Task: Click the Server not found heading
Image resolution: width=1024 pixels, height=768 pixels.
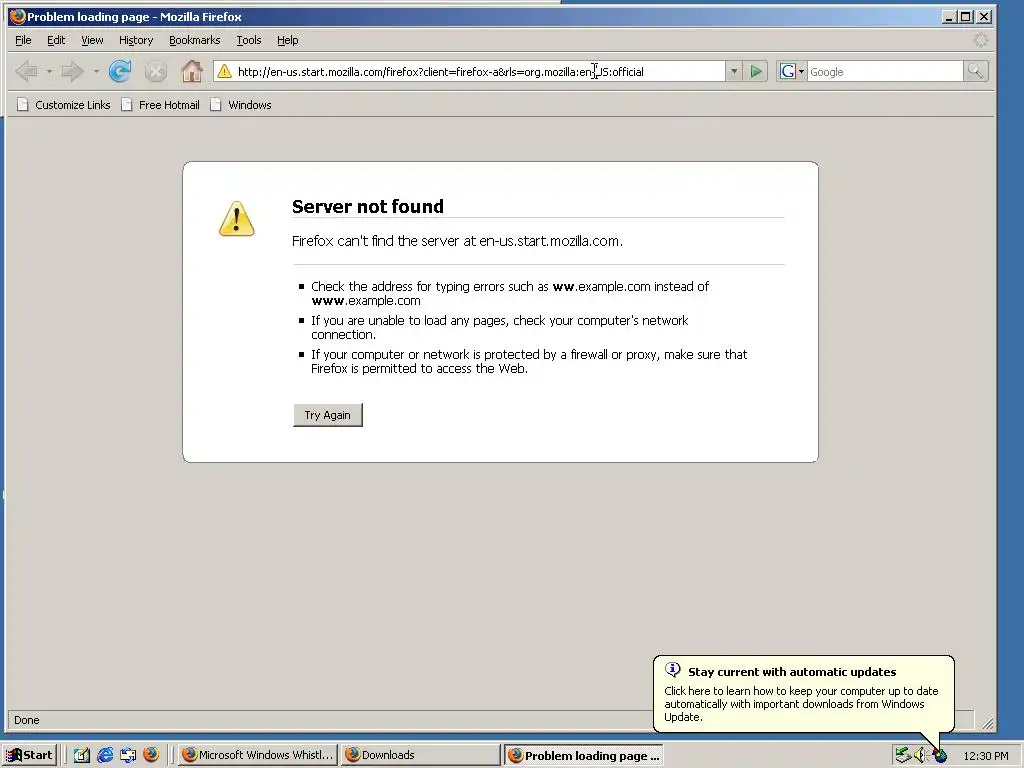Action: coord(368,206)
